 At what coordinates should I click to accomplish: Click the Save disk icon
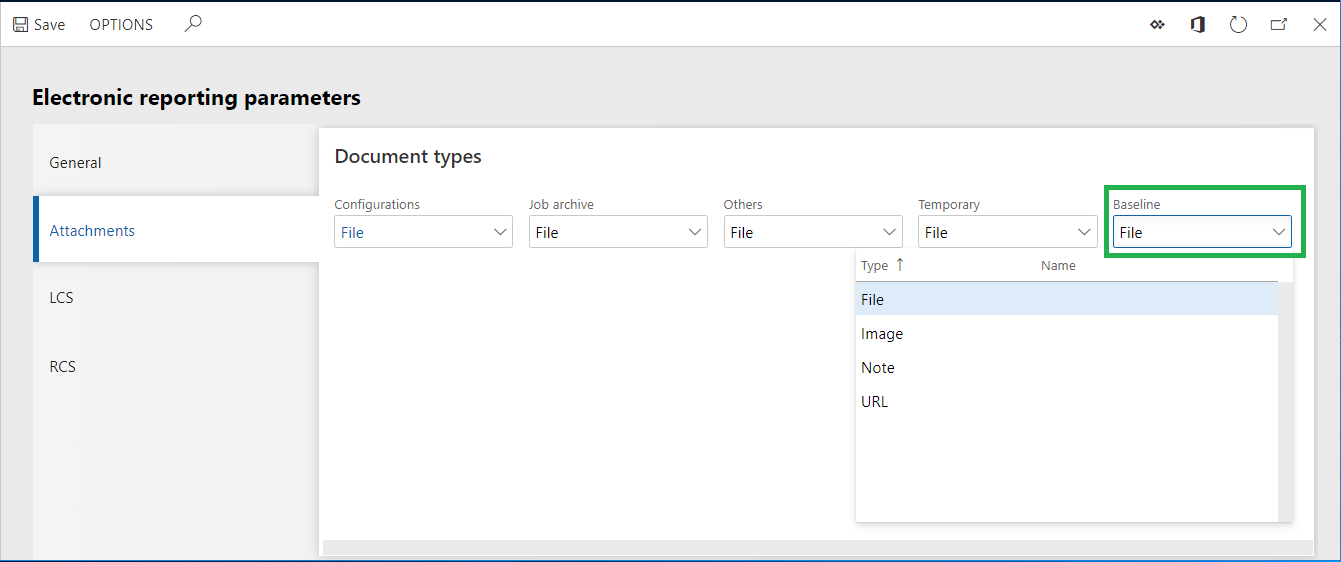tap(21, 25)
